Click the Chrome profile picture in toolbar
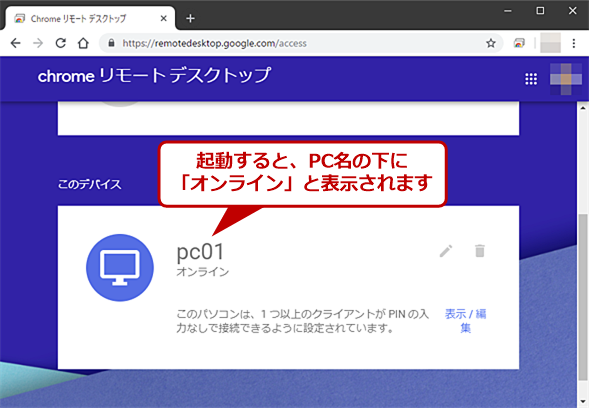The image size is (589, 408). pyautogui.click(x=550, y=43)
